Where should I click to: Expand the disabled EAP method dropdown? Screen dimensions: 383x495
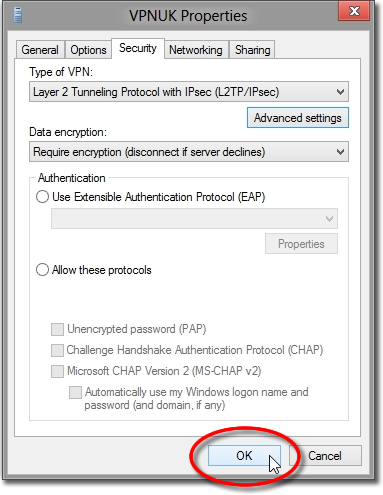click(194, 219)
